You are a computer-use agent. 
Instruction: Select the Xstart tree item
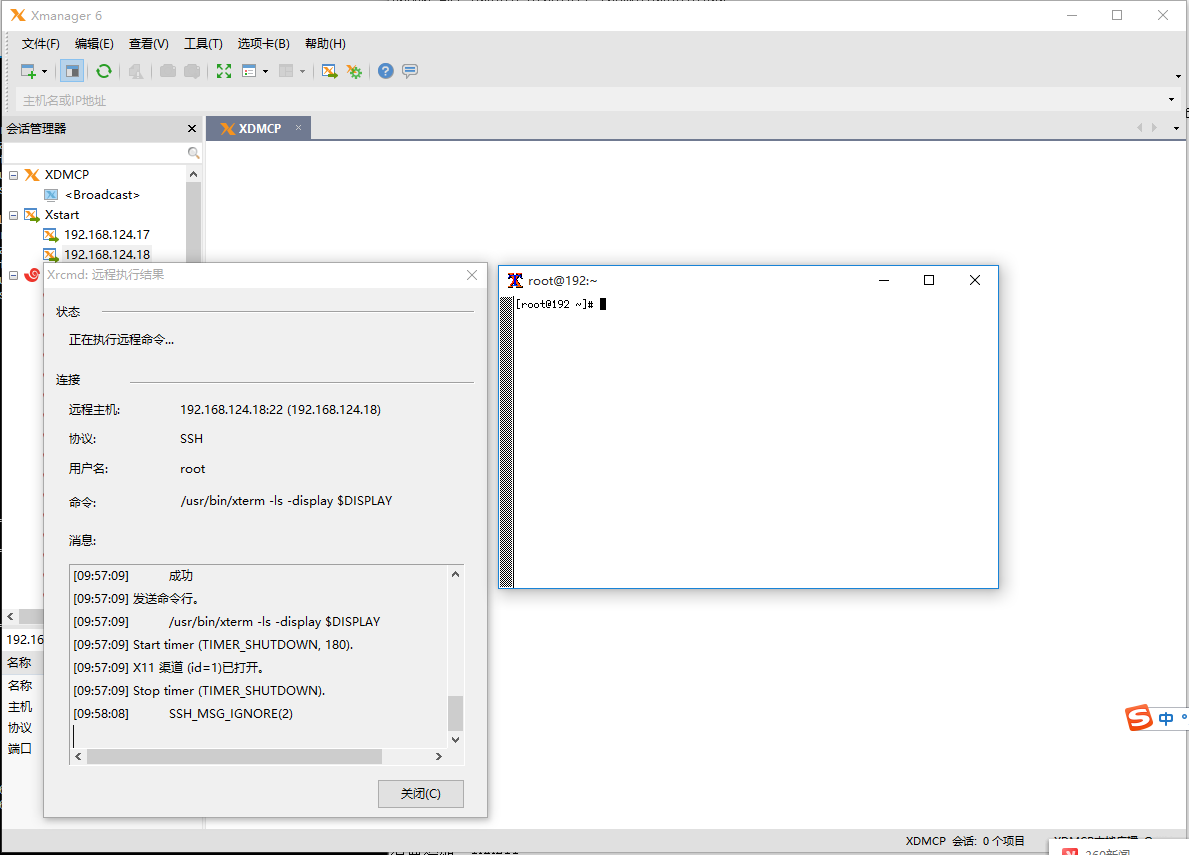[61, 215]
